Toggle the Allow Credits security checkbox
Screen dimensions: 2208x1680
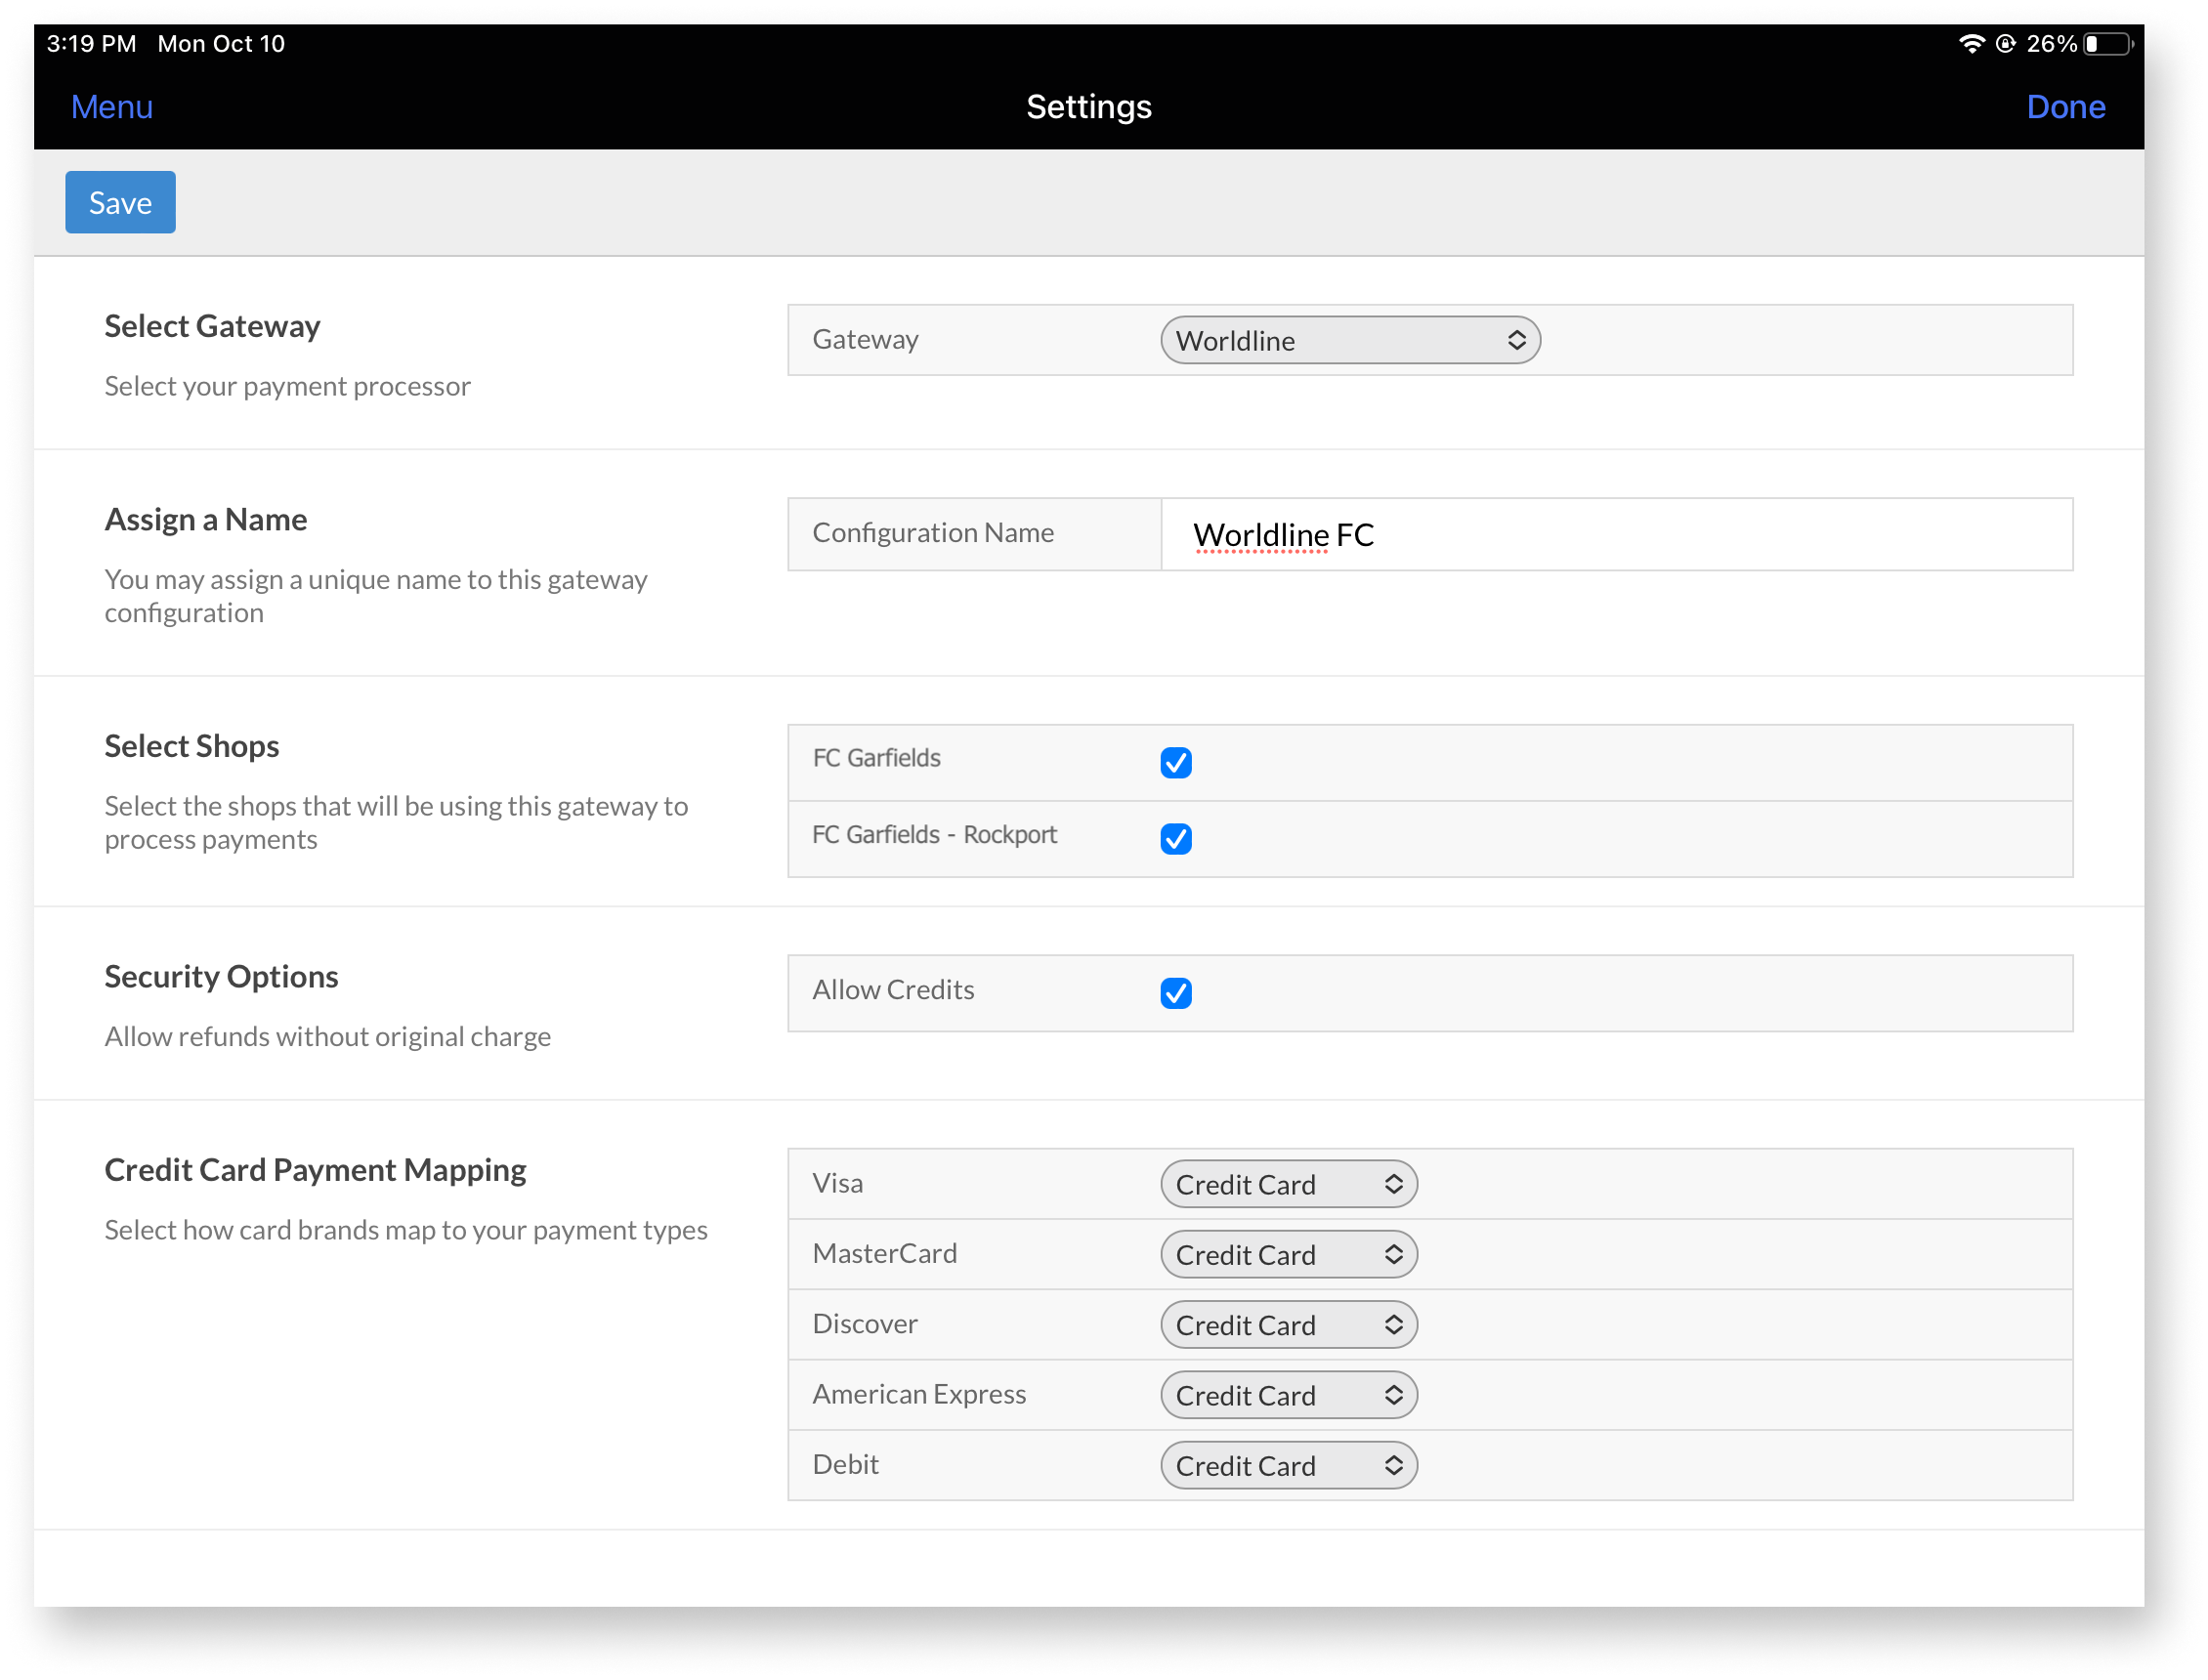click(1175, 991)
